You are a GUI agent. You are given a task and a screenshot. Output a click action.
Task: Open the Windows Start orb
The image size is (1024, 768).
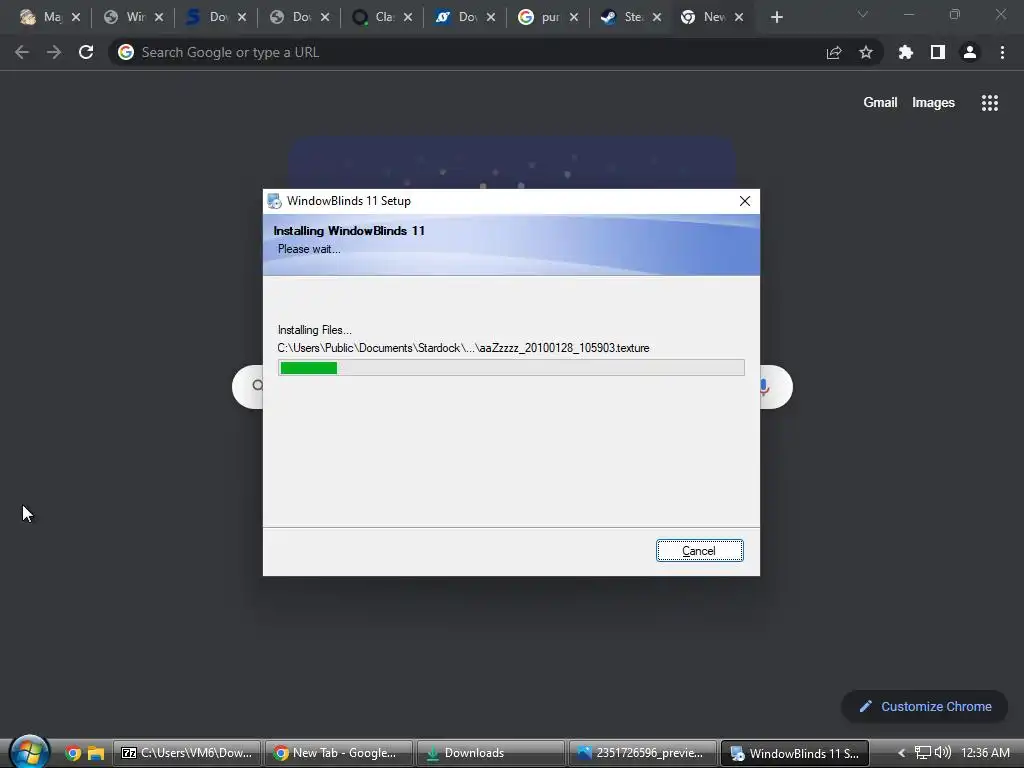[x=29, y=752]
